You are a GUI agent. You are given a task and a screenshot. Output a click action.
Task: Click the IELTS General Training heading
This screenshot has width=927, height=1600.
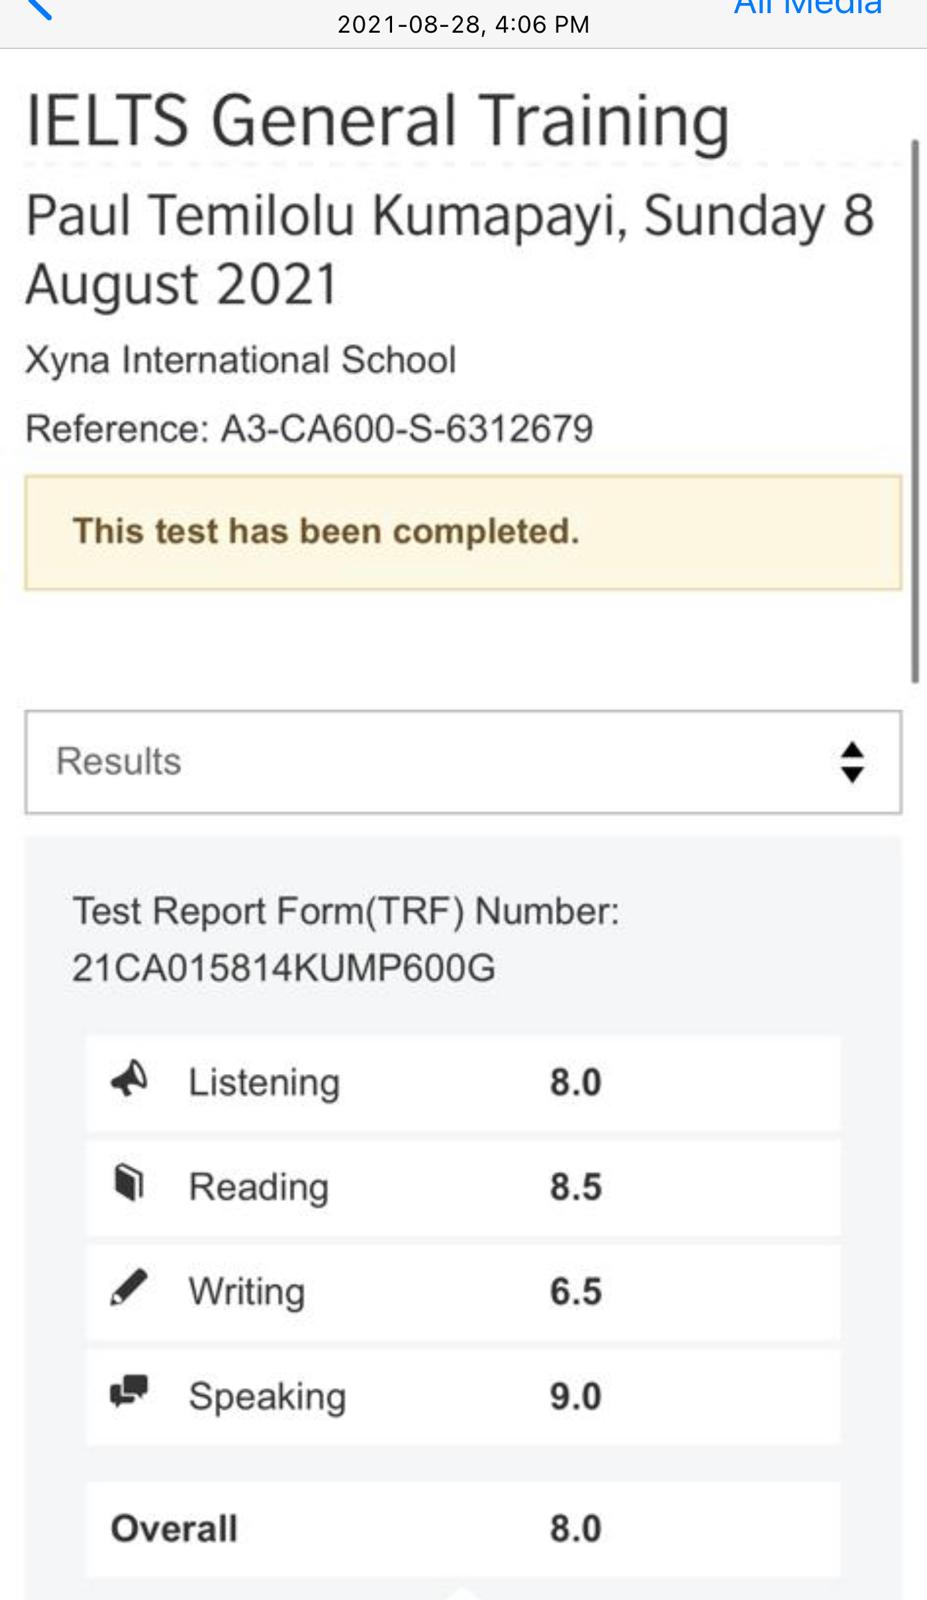(x=377, y=121)
